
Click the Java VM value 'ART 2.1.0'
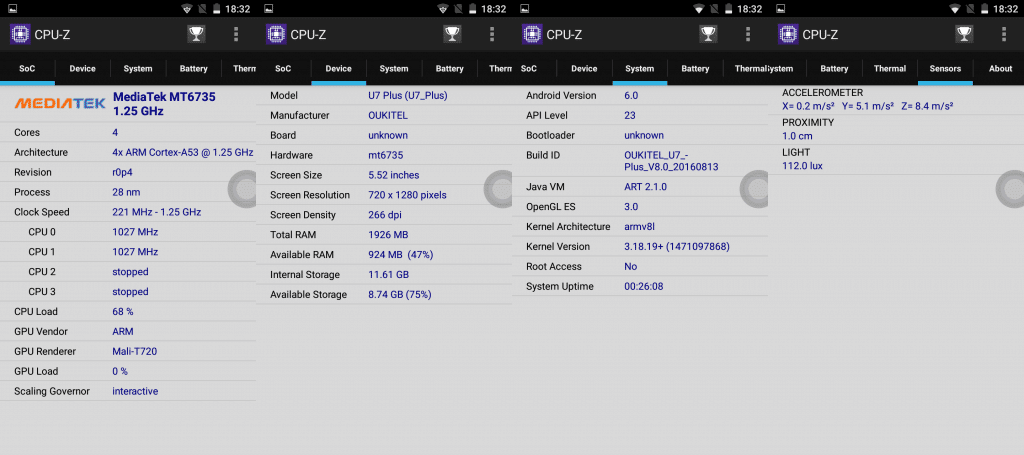click(645, 187)
